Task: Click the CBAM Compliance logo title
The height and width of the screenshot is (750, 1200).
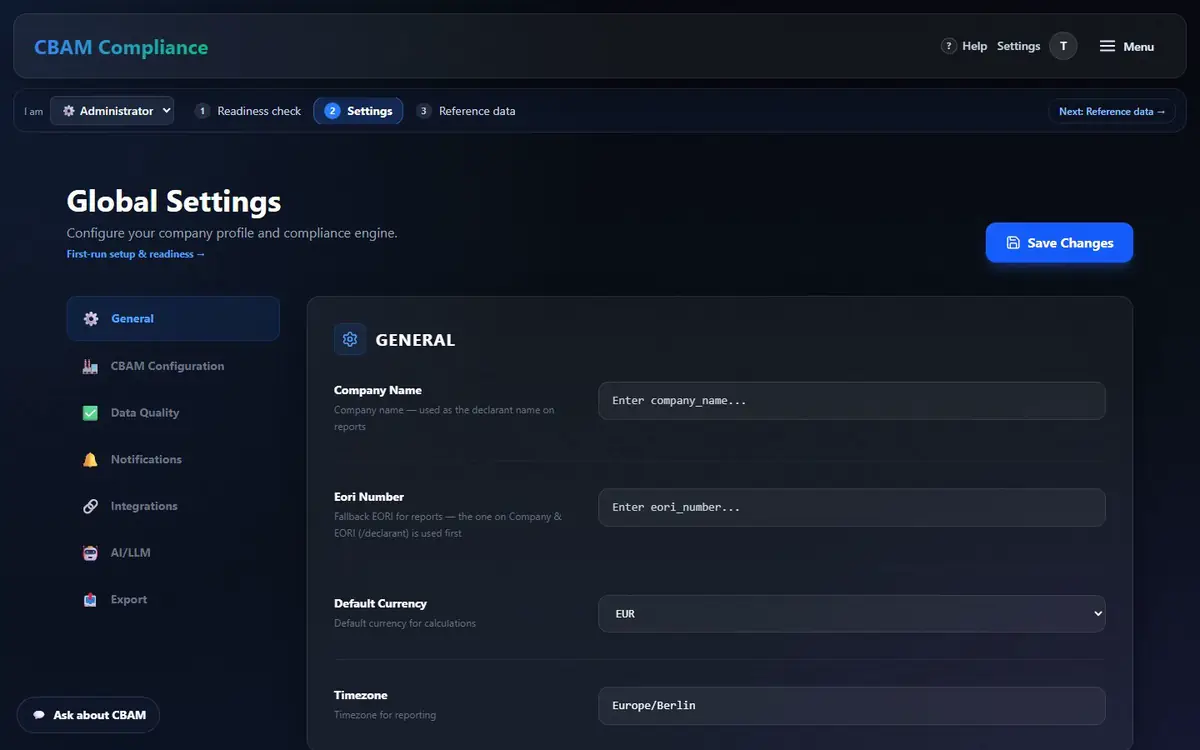Action: [121, 47]
